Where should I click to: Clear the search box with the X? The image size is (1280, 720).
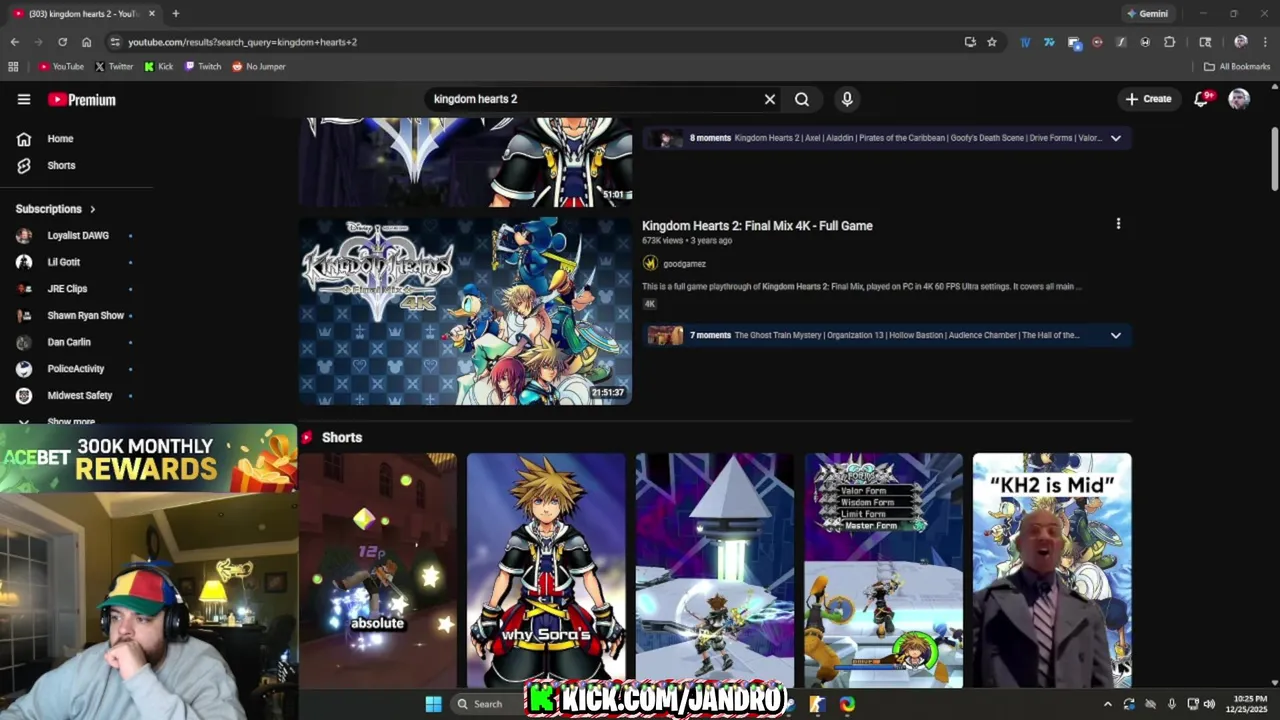click(770, 99)
